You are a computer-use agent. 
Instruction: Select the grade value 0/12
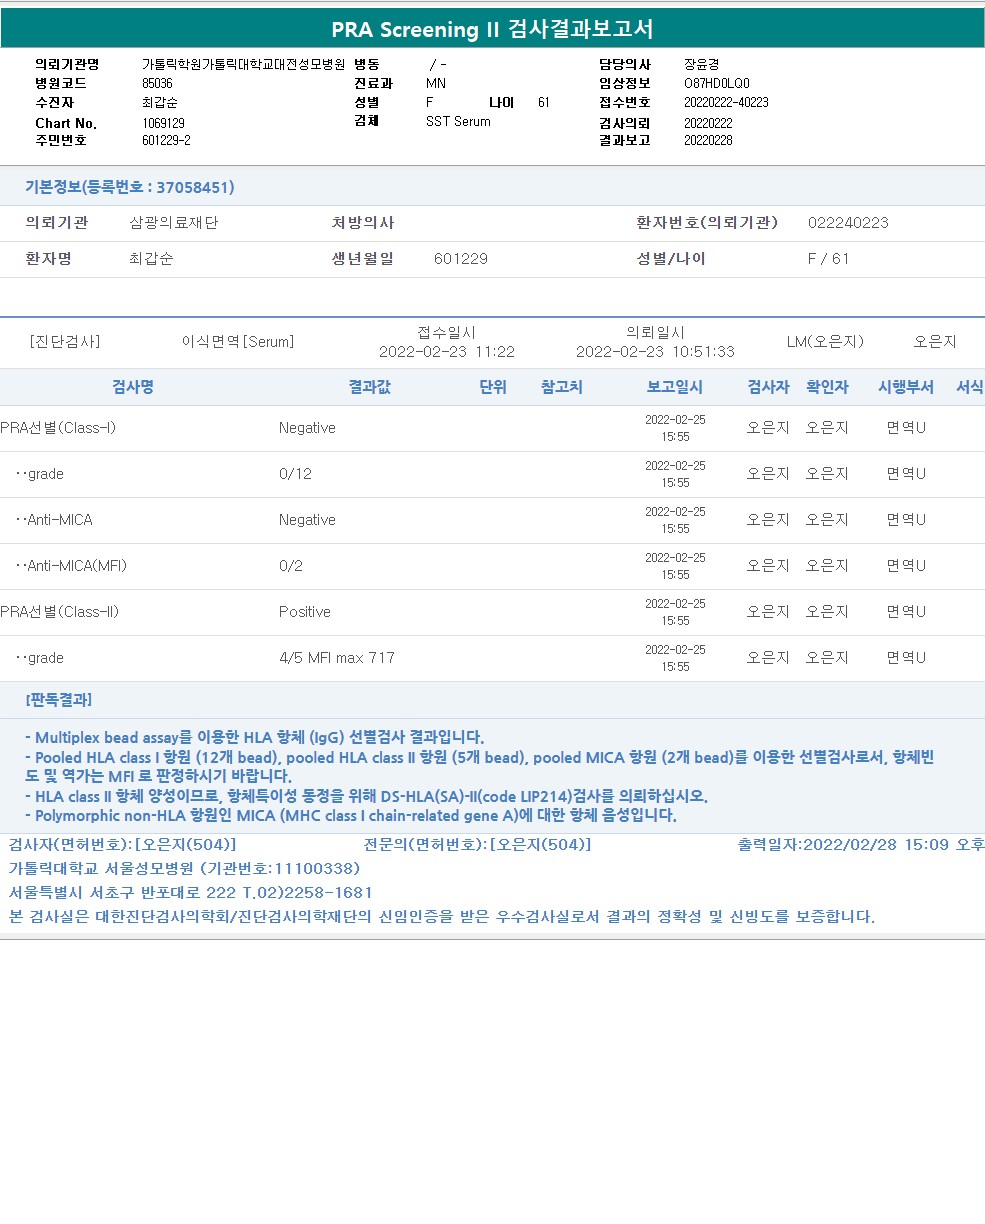295,474
